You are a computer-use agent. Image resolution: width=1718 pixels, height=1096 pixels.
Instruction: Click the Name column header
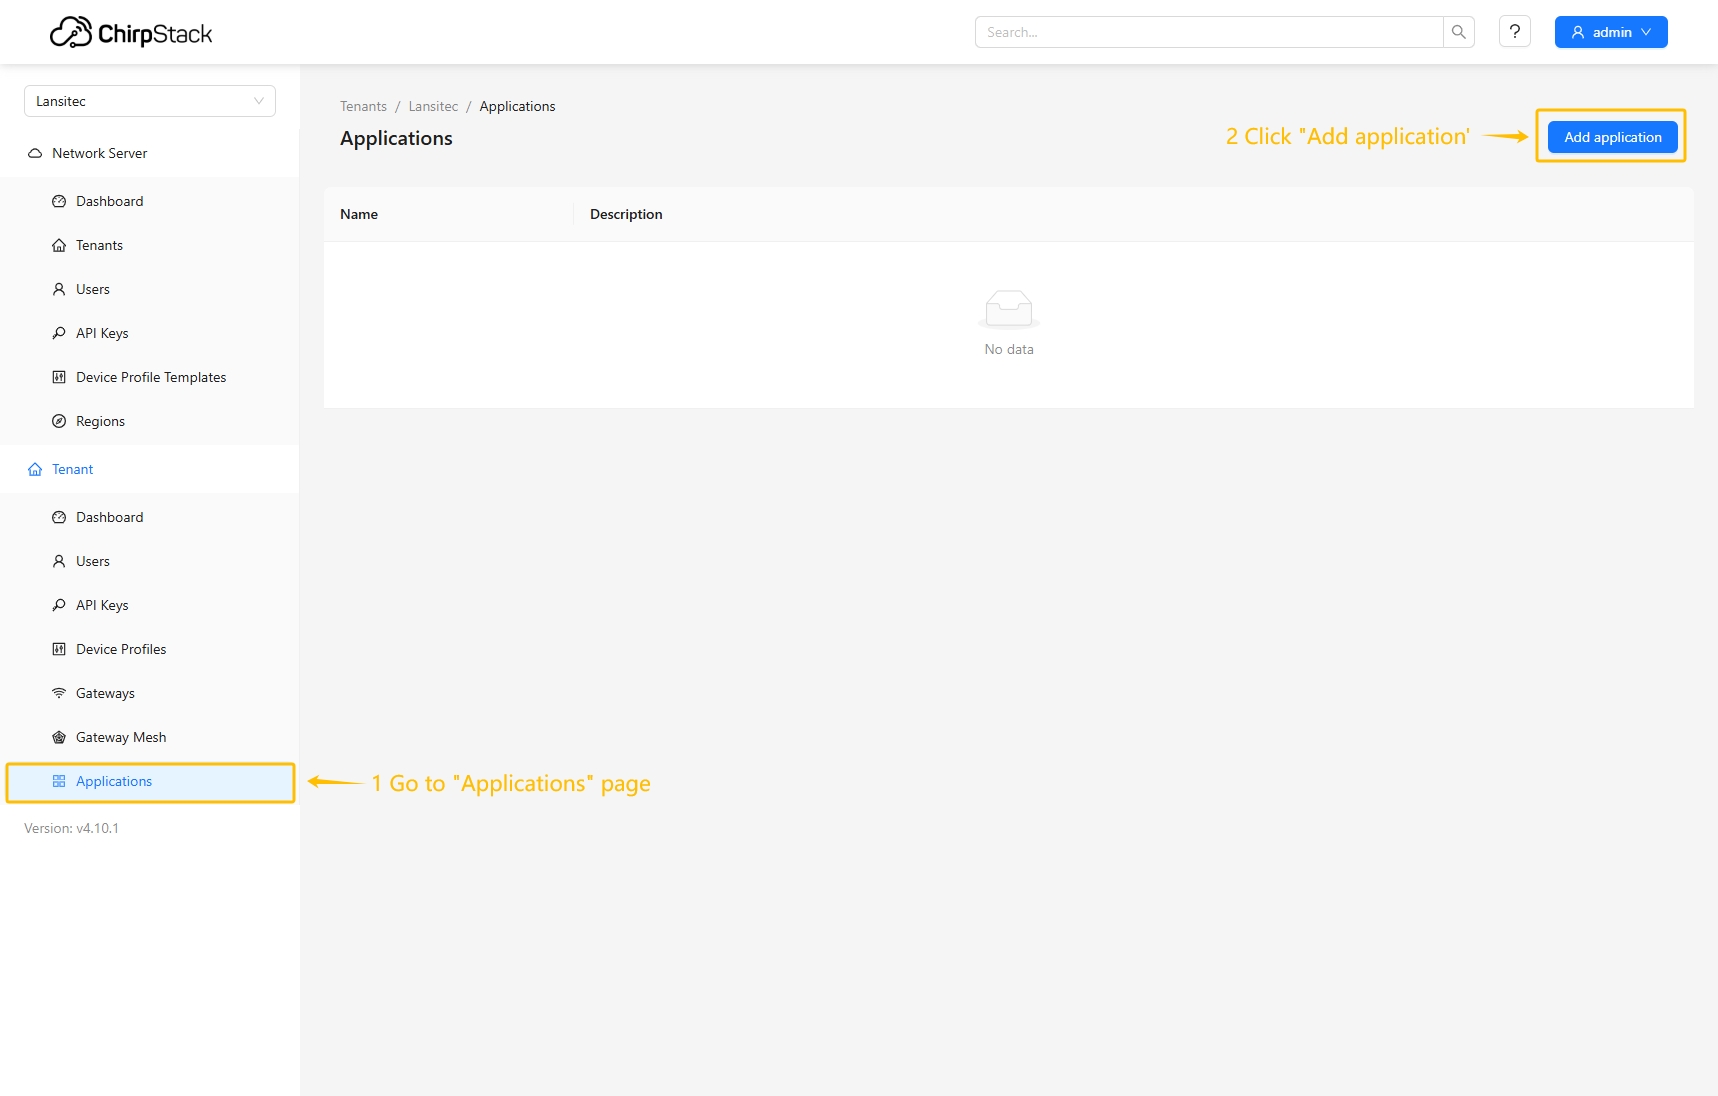point(359,214)
